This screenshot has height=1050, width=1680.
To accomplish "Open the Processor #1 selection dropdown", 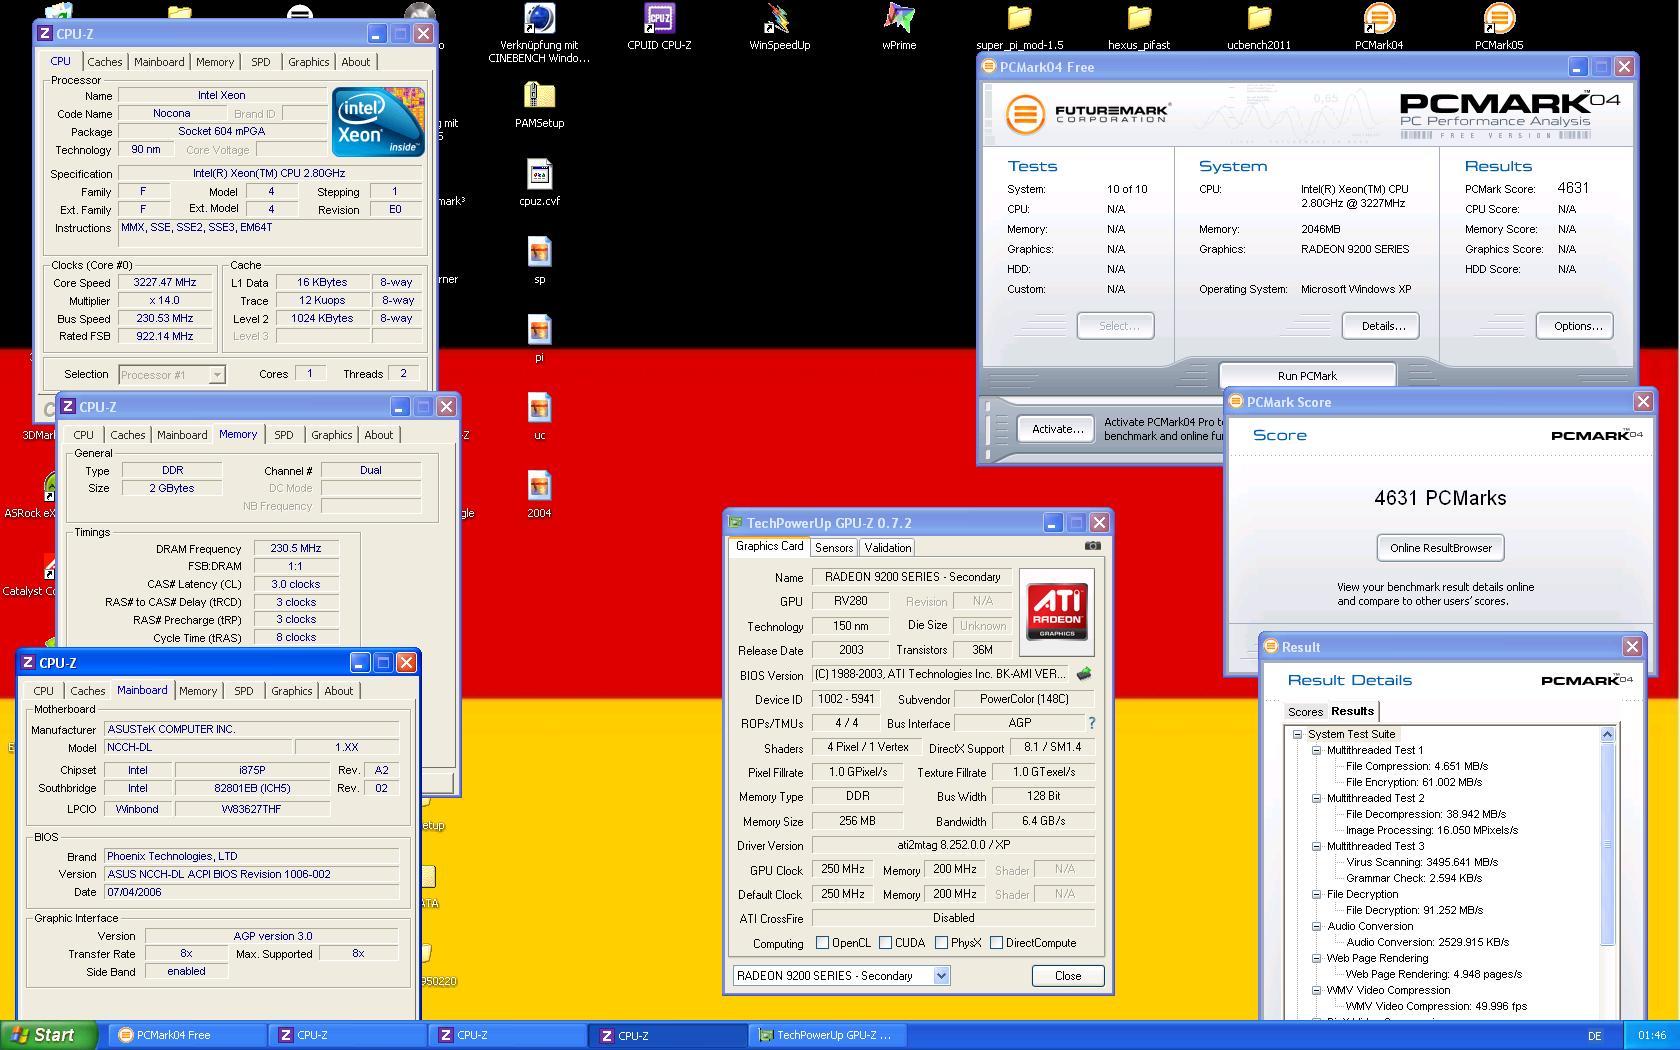I will tap(171, 375).
